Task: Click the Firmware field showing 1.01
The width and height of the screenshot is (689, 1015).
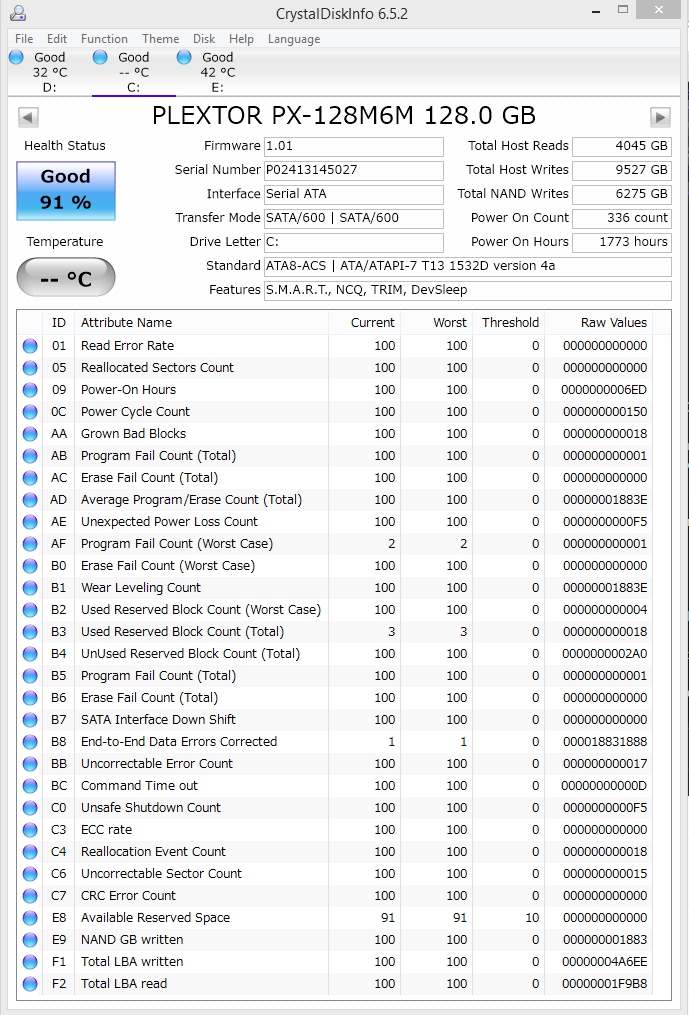Action: point(354,146)
